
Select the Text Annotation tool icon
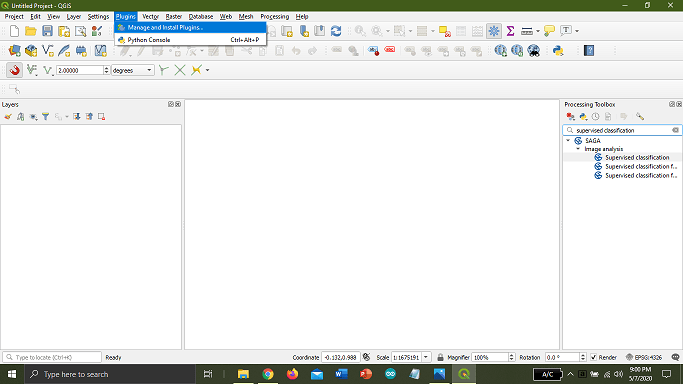tap(566, 31)
